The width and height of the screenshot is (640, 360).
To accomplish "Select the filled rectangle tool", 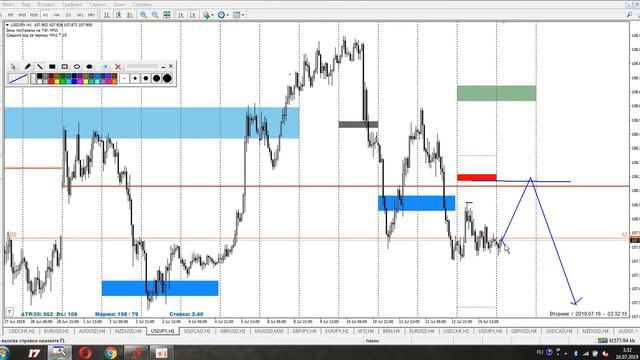I will click(x=52, y=67).
